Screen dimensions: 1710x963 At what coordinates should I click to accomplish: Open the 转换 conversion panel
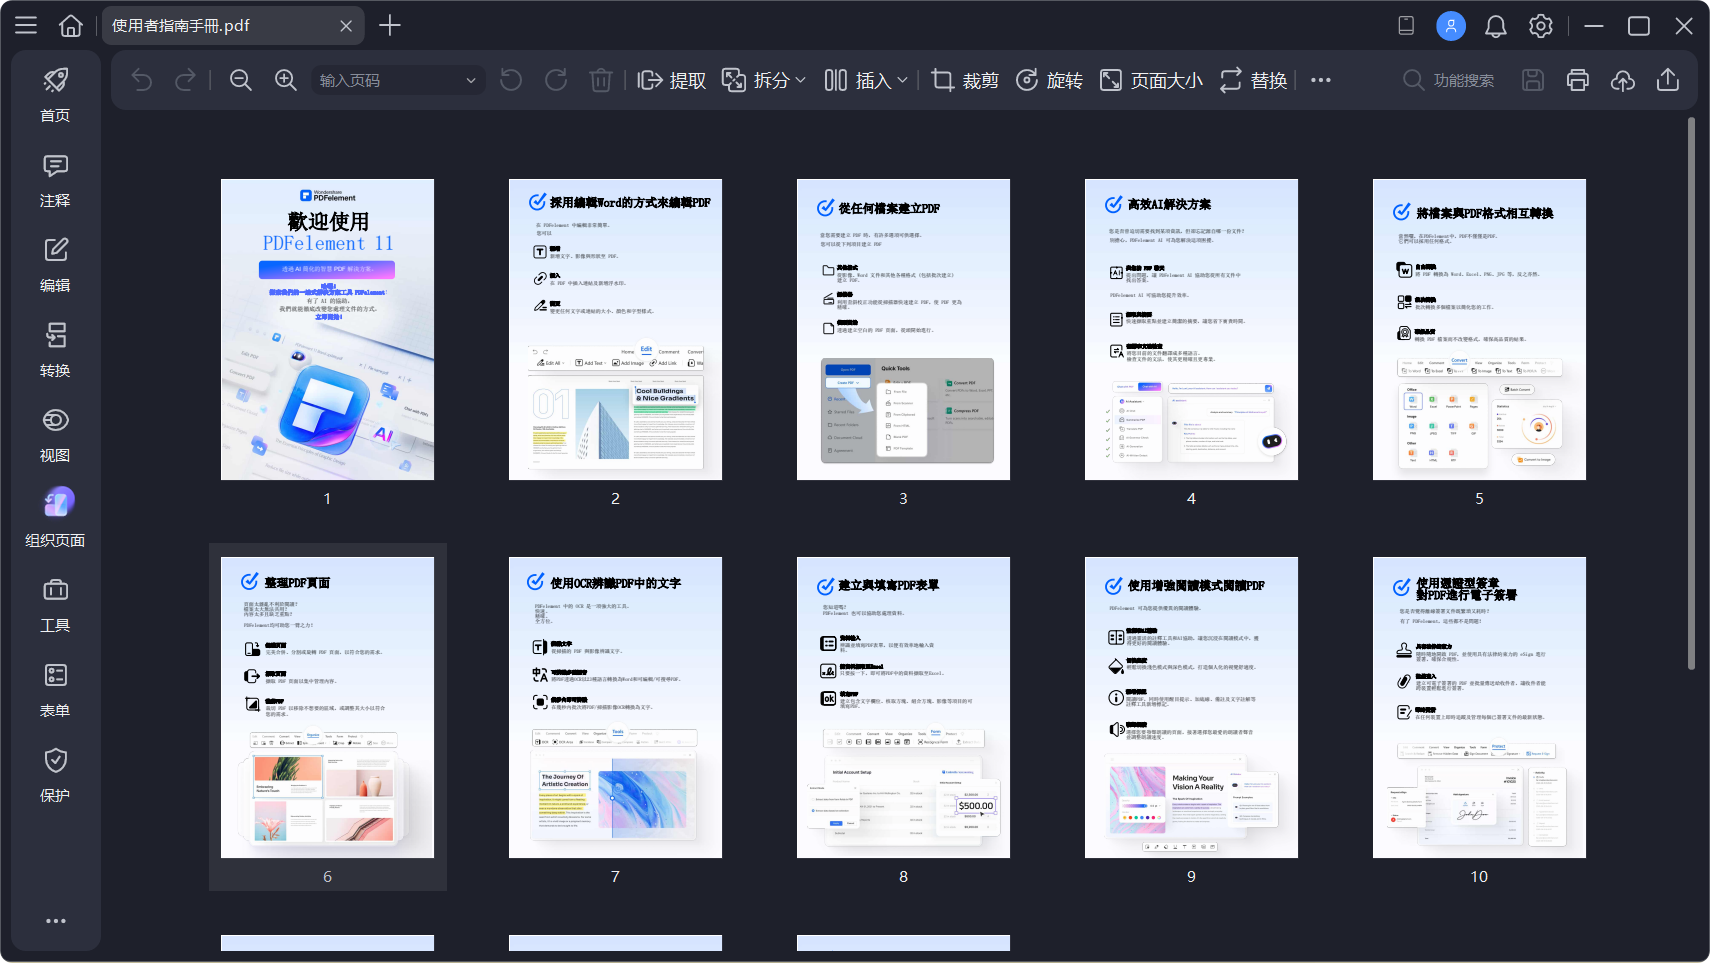pyautogui.click(x=55, y=349)
